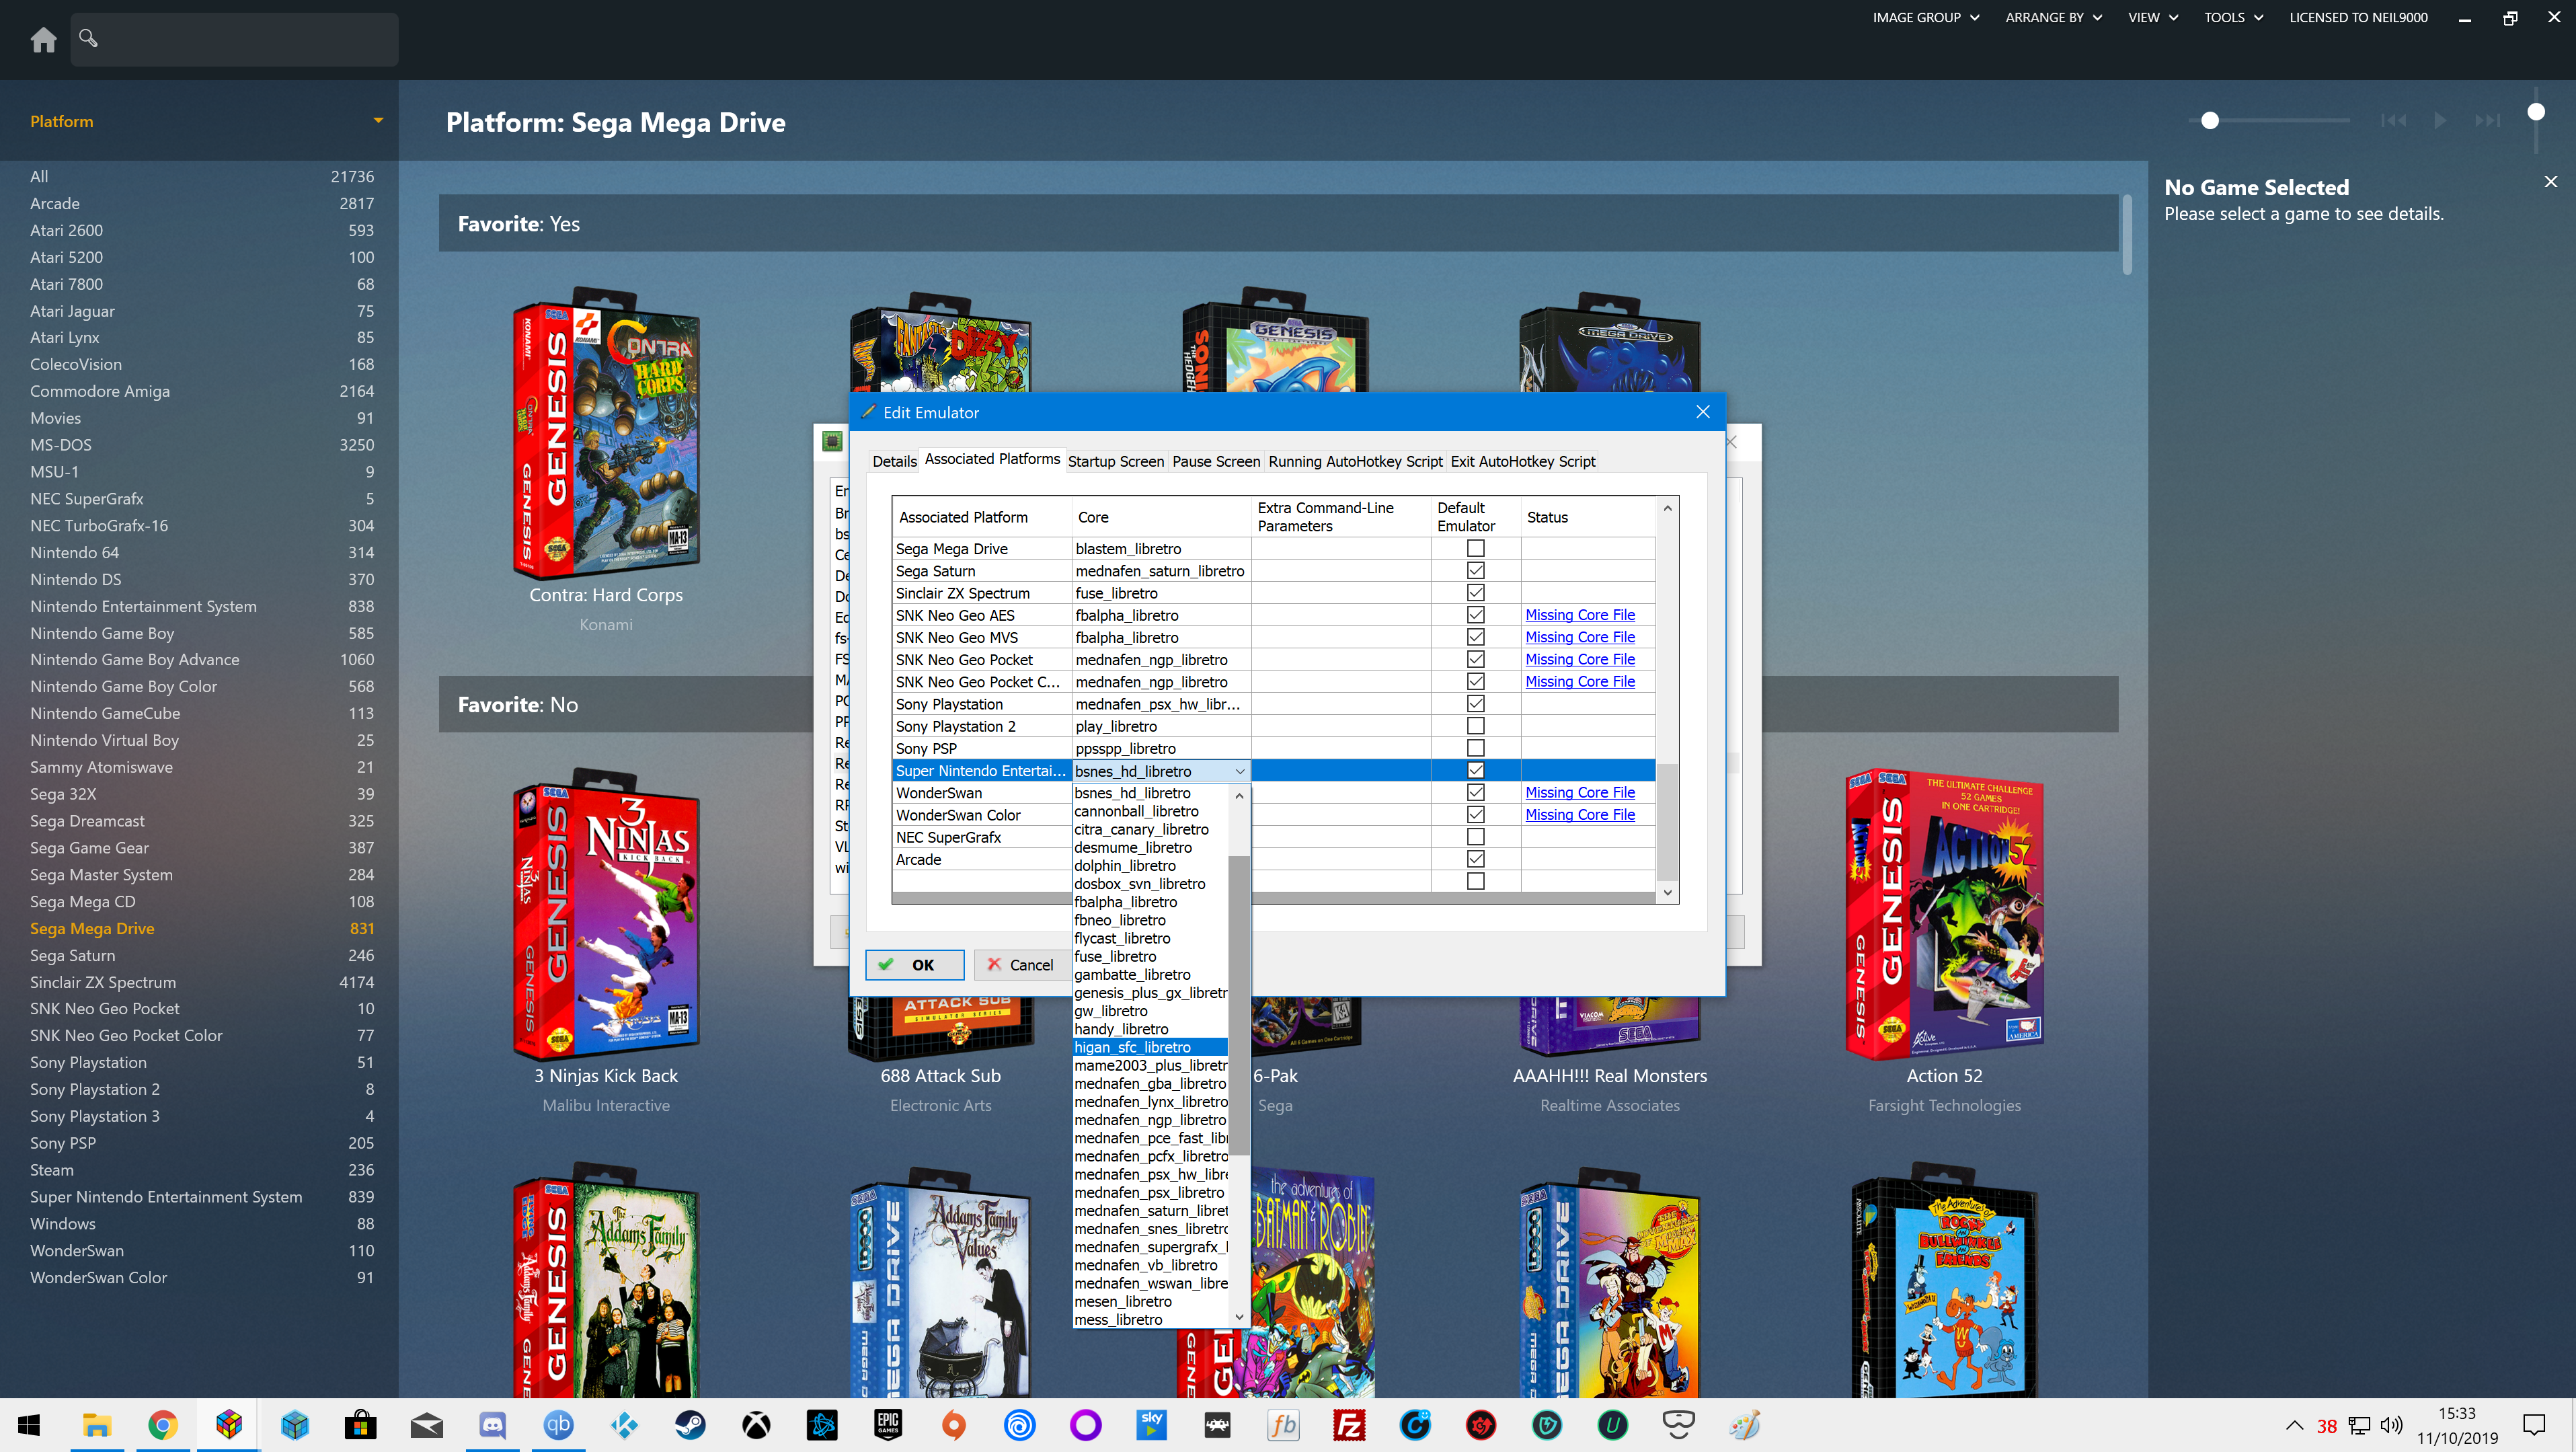Select the Associated Platforms tab
The width and height of the screenshot is (2576, 1452).
click(x=991, y=459)
